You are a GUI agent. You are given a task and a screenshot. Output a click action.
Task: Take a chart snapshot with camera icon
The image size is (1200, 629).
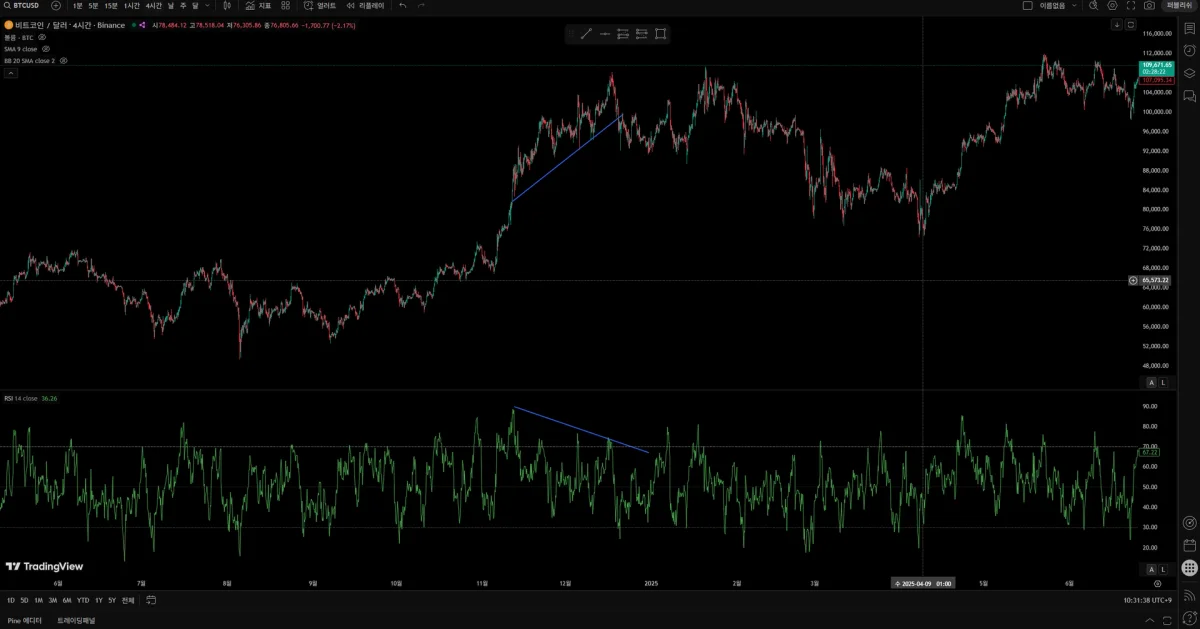(x=1150, y=5)
